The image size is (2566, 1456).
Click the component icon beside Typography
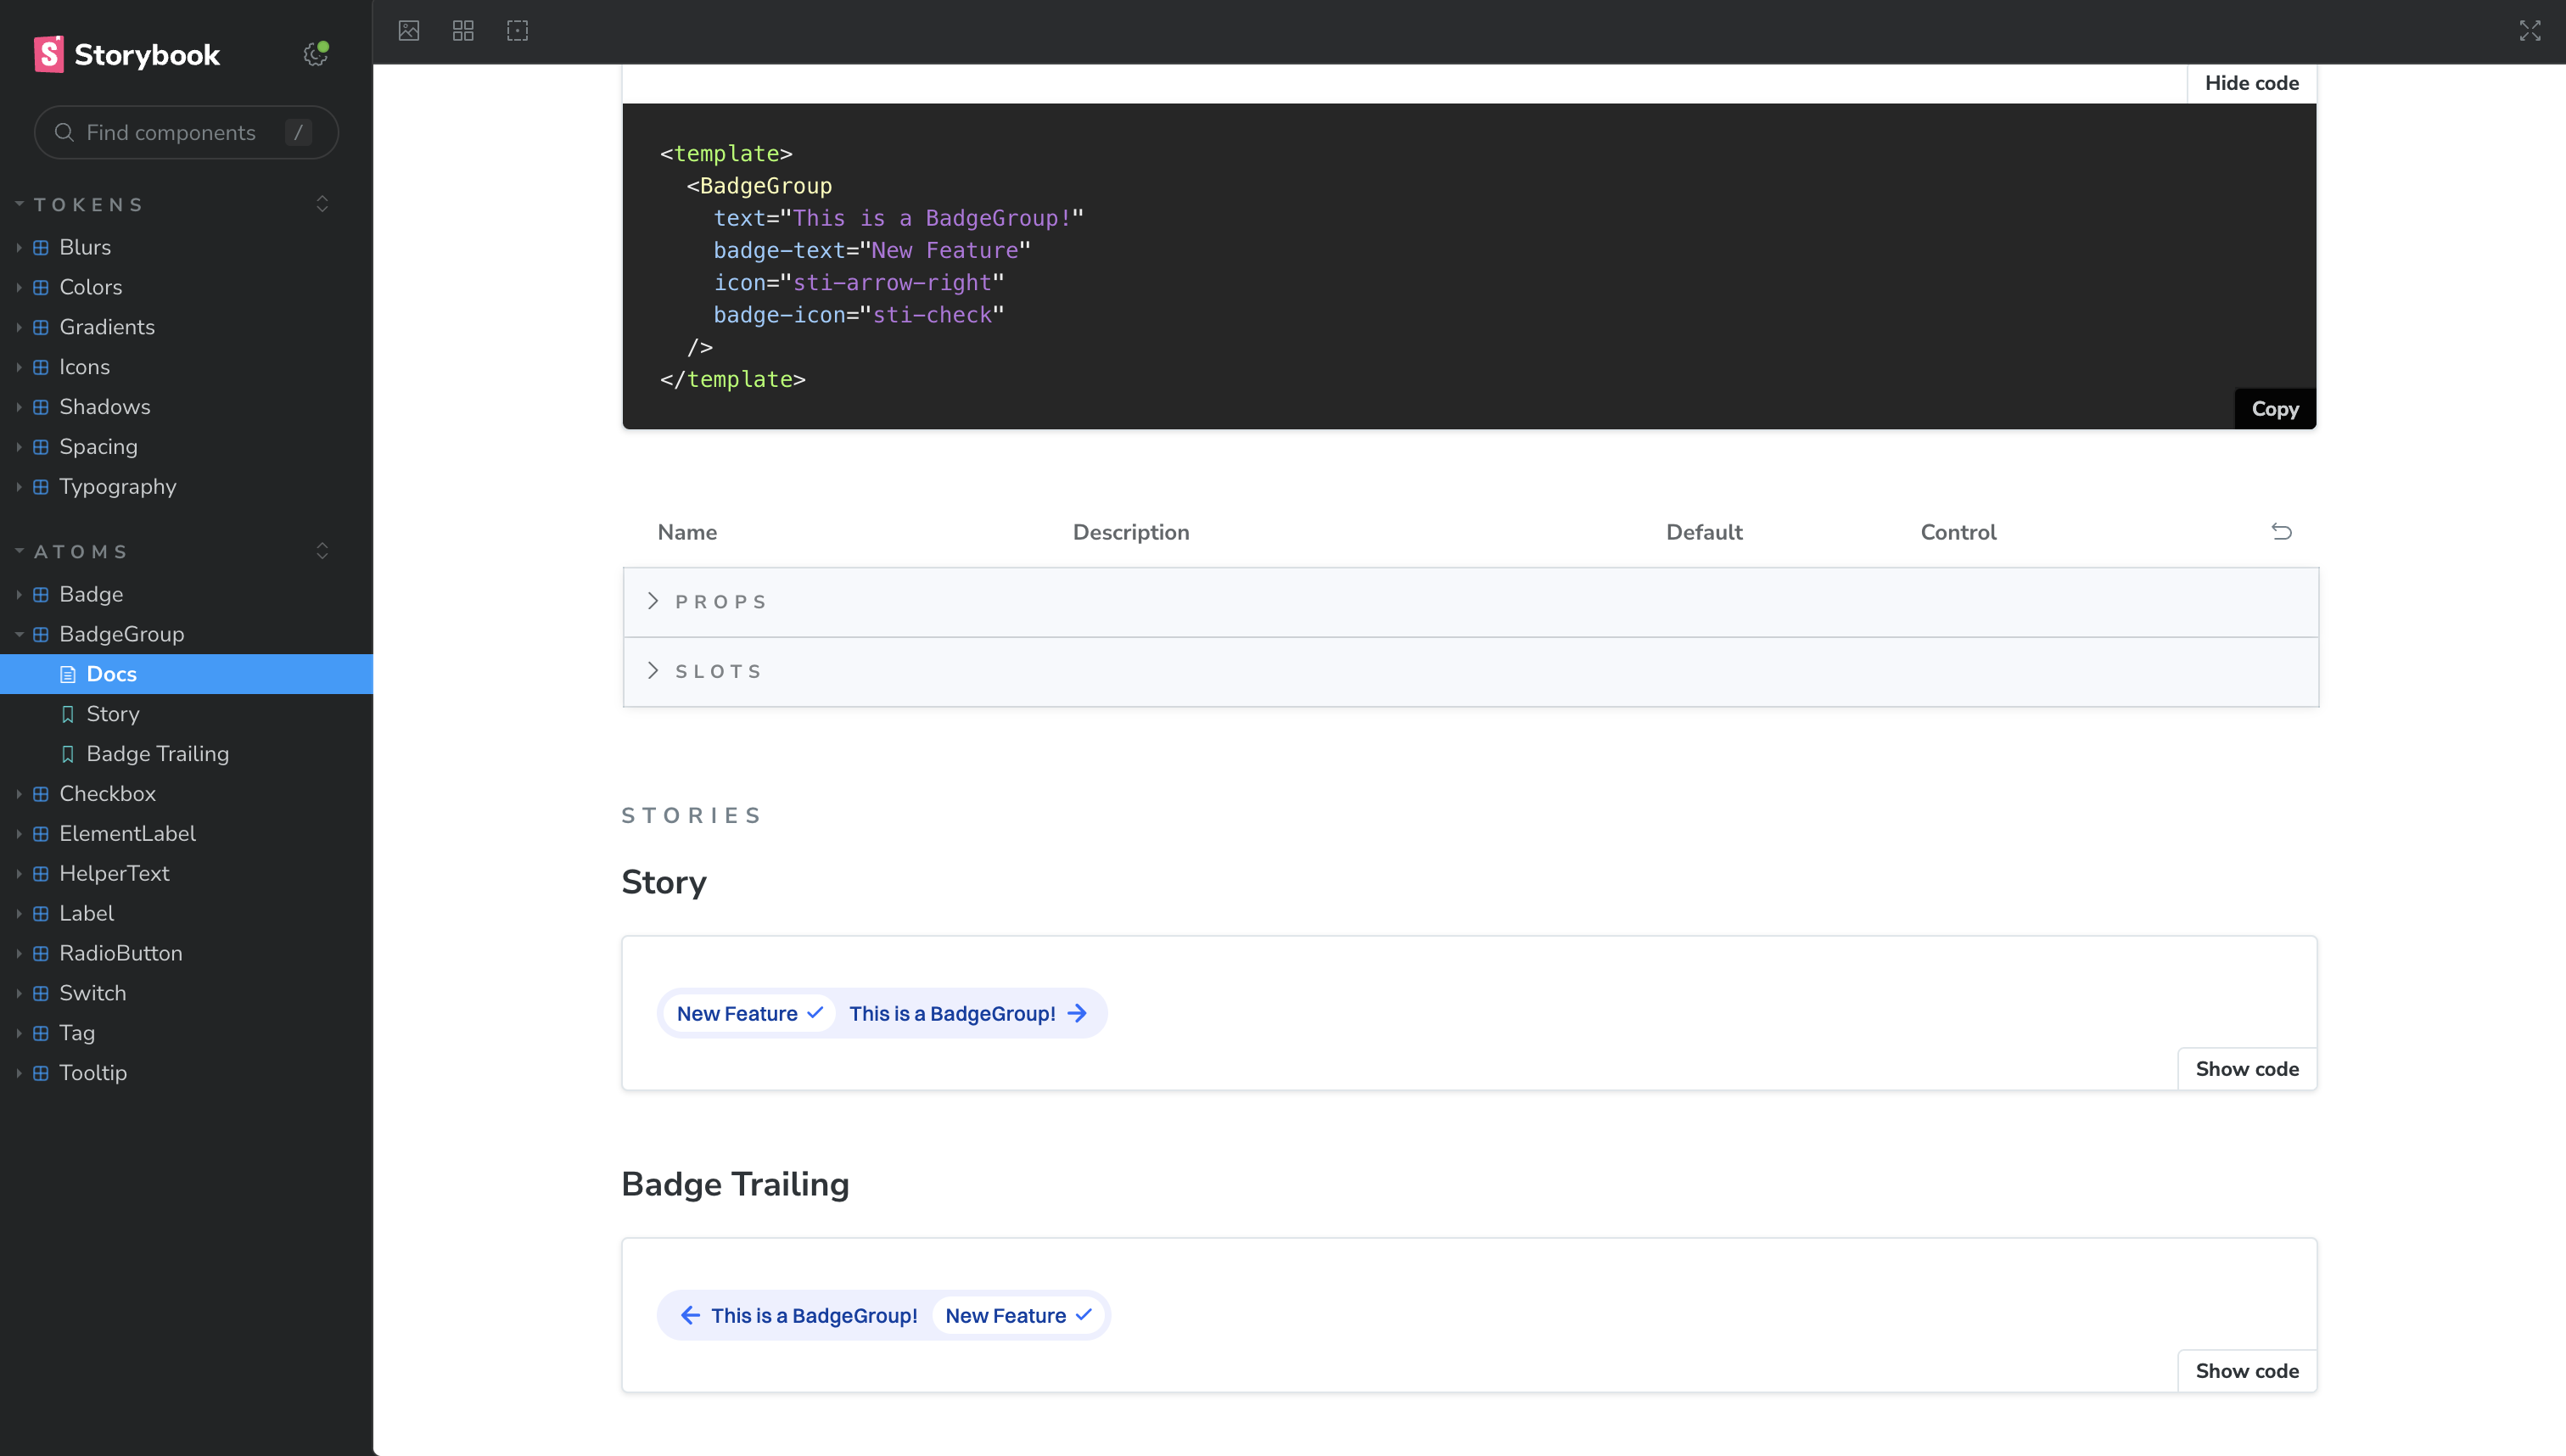click(41, 487)
